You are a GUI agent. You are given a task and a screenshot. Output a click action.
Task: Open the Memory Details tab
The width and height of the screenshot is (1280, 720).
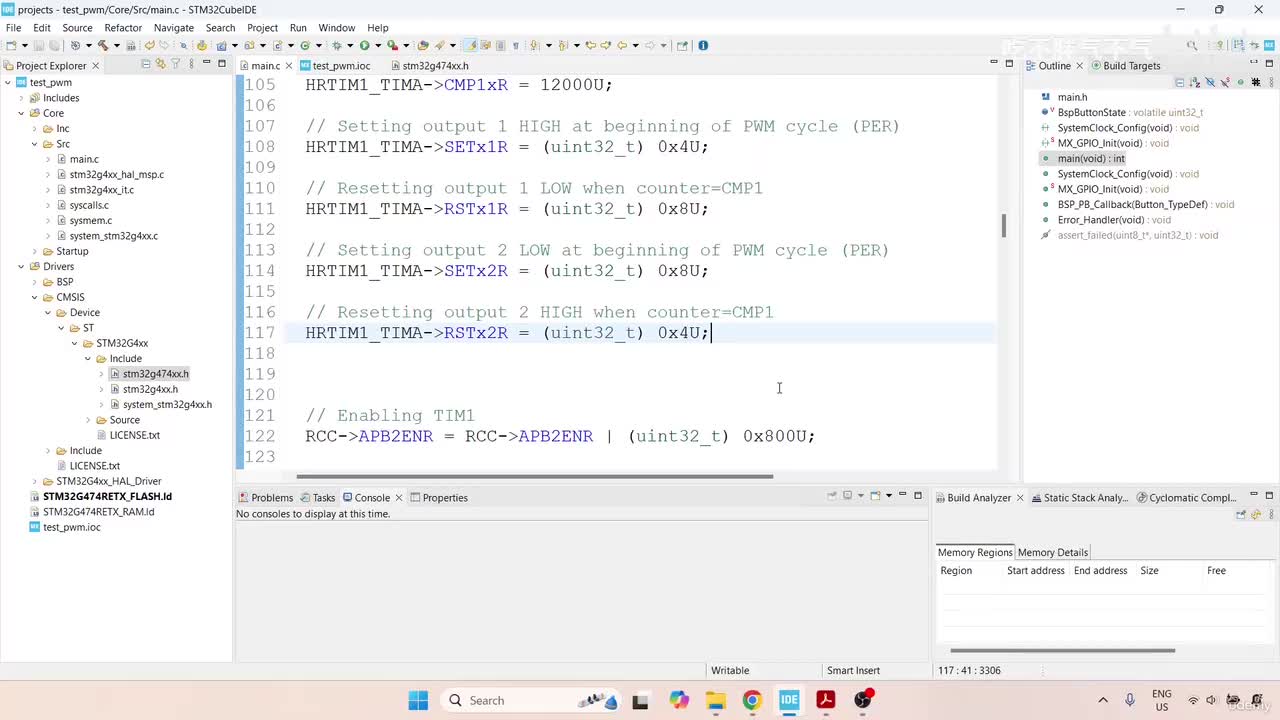[1052, 552]
